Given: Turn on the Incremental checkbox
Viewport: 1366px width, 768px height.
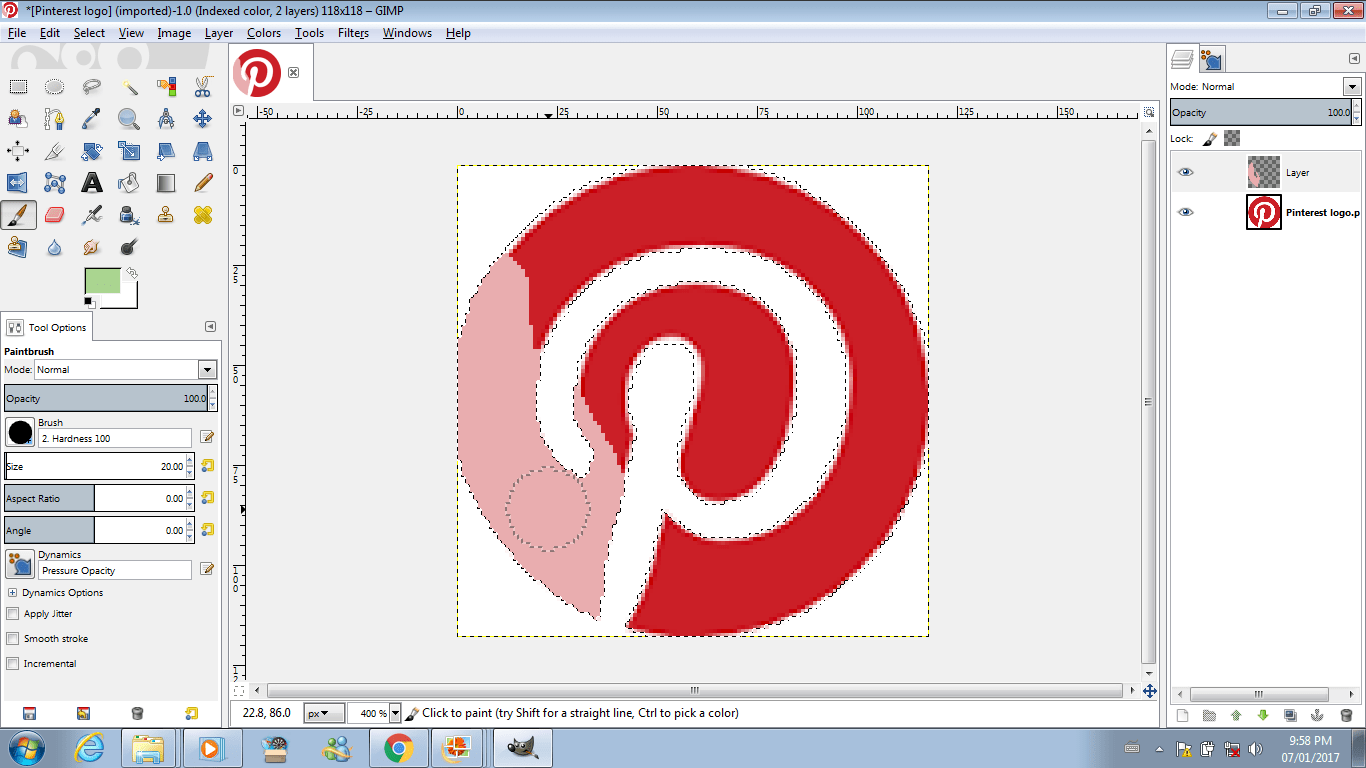Looking at the screenshot, I should (x=13, y=664).
